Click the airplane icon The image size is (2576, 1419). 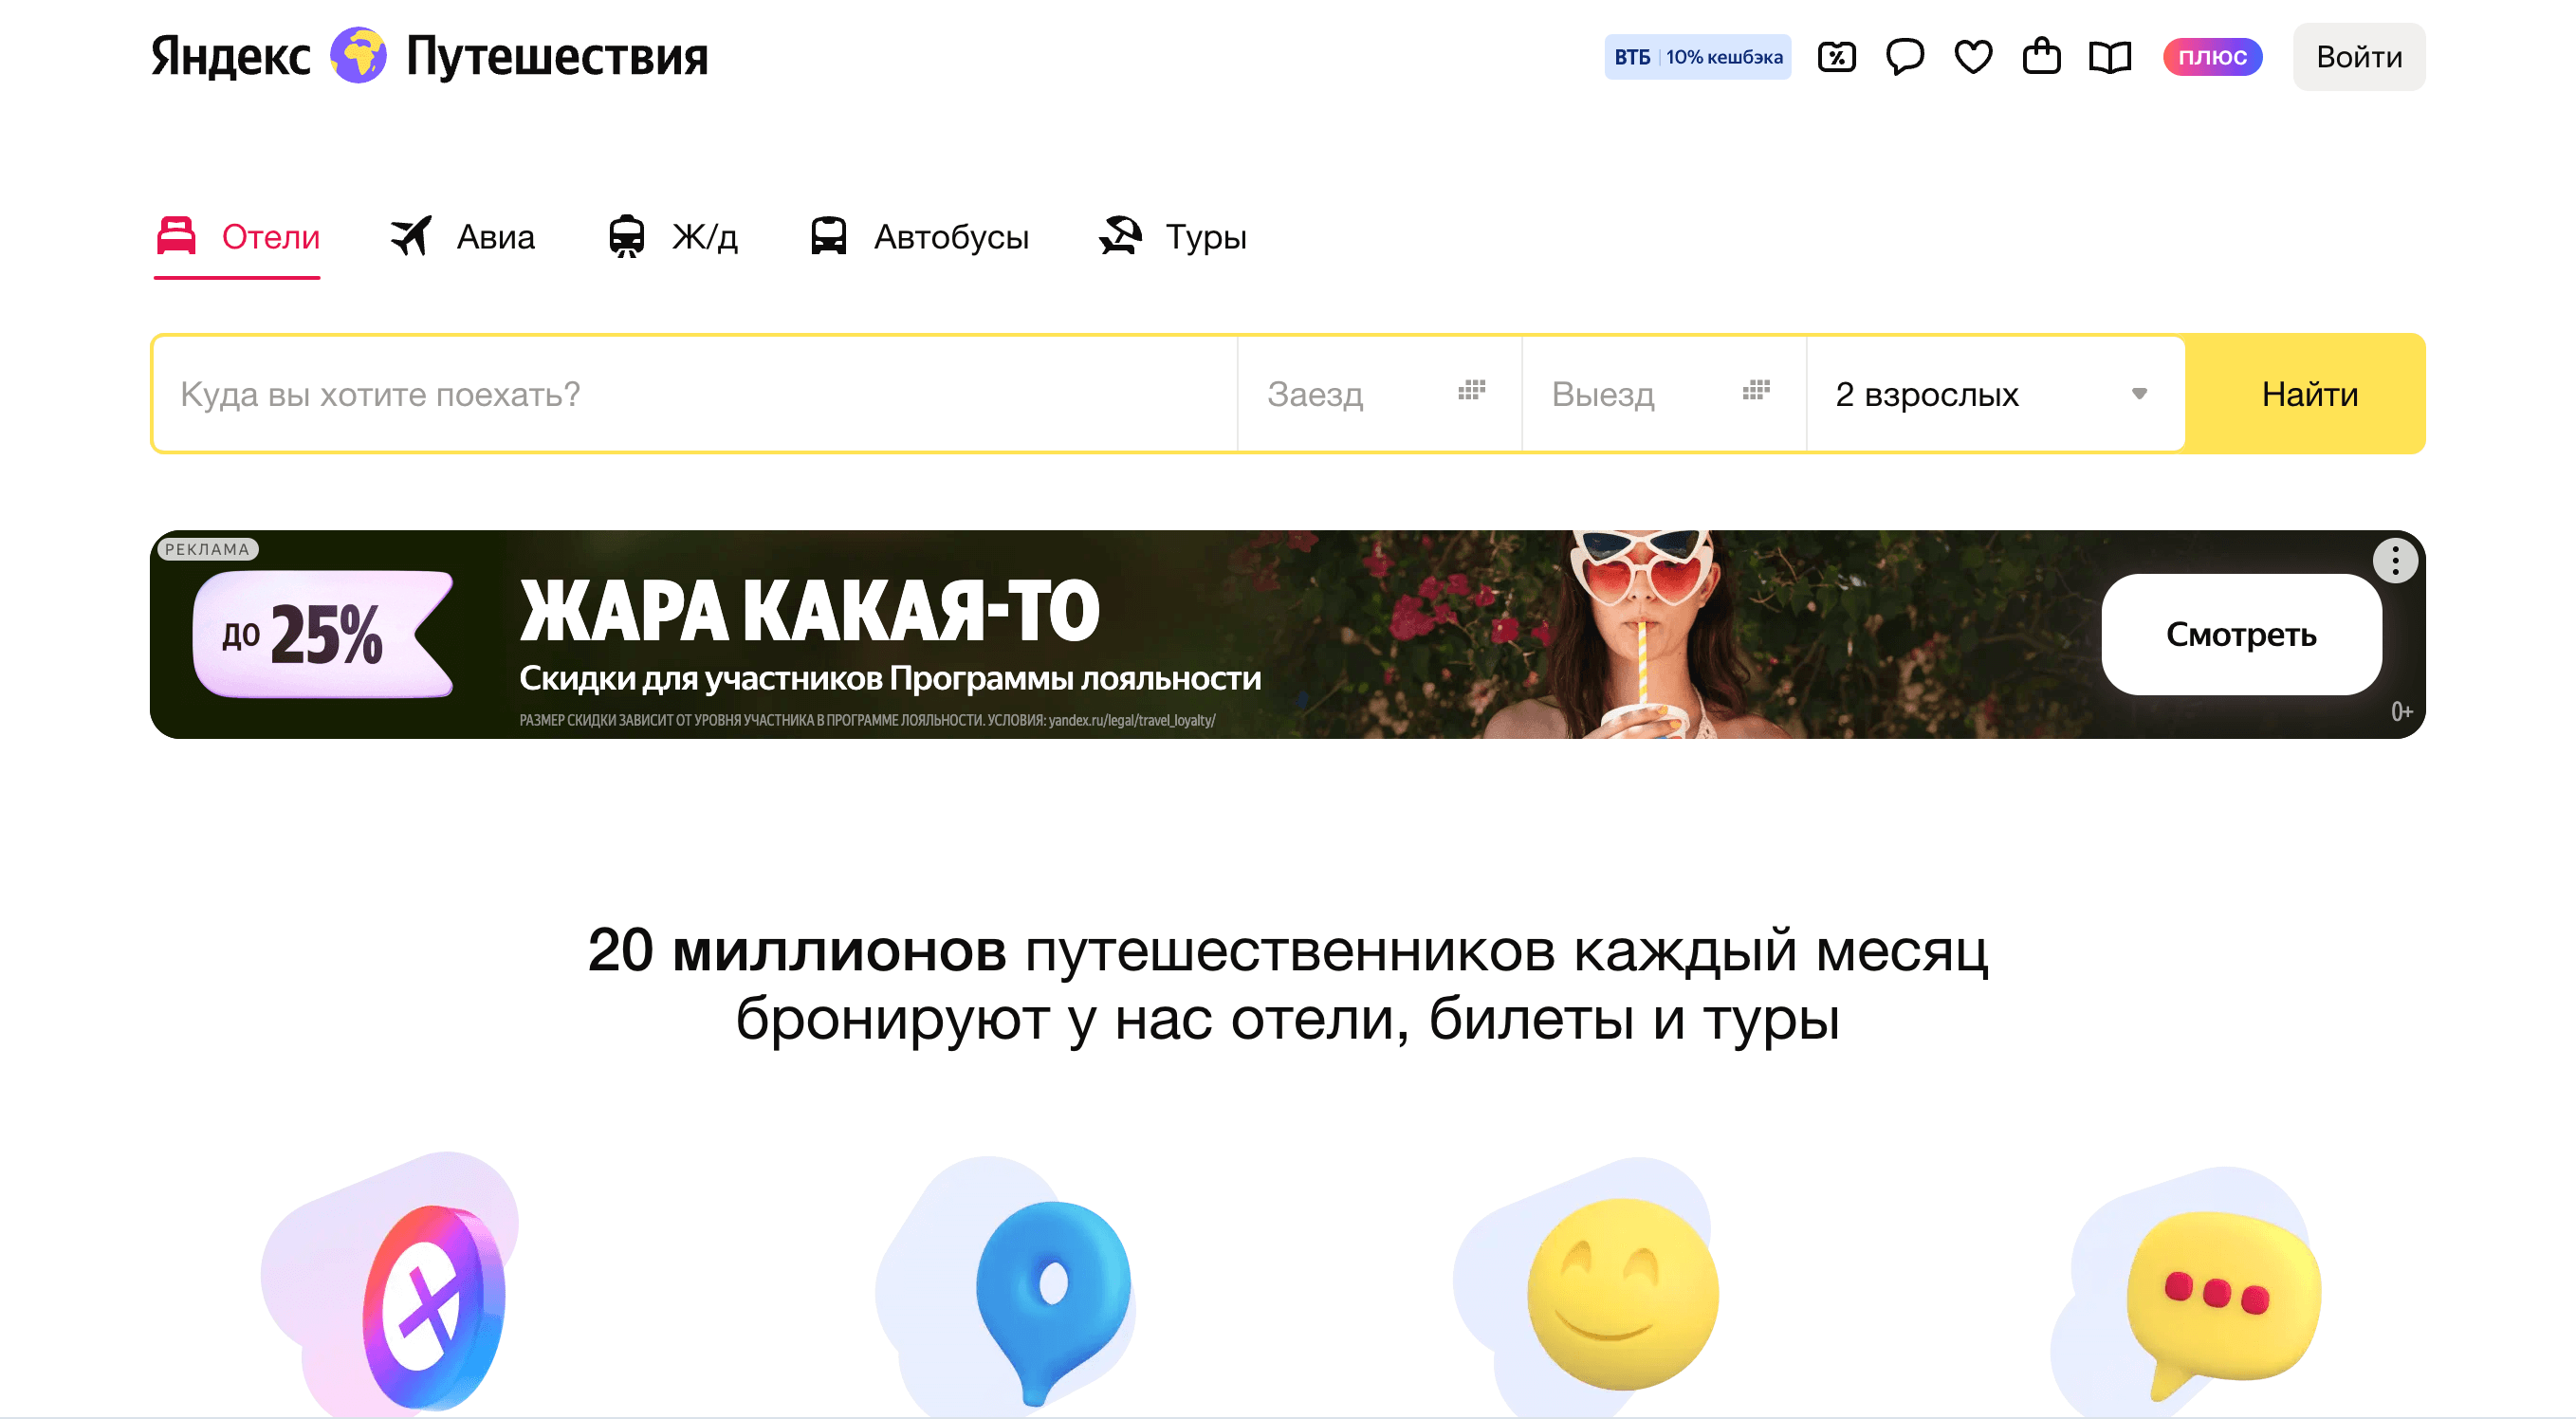point(410,237)
